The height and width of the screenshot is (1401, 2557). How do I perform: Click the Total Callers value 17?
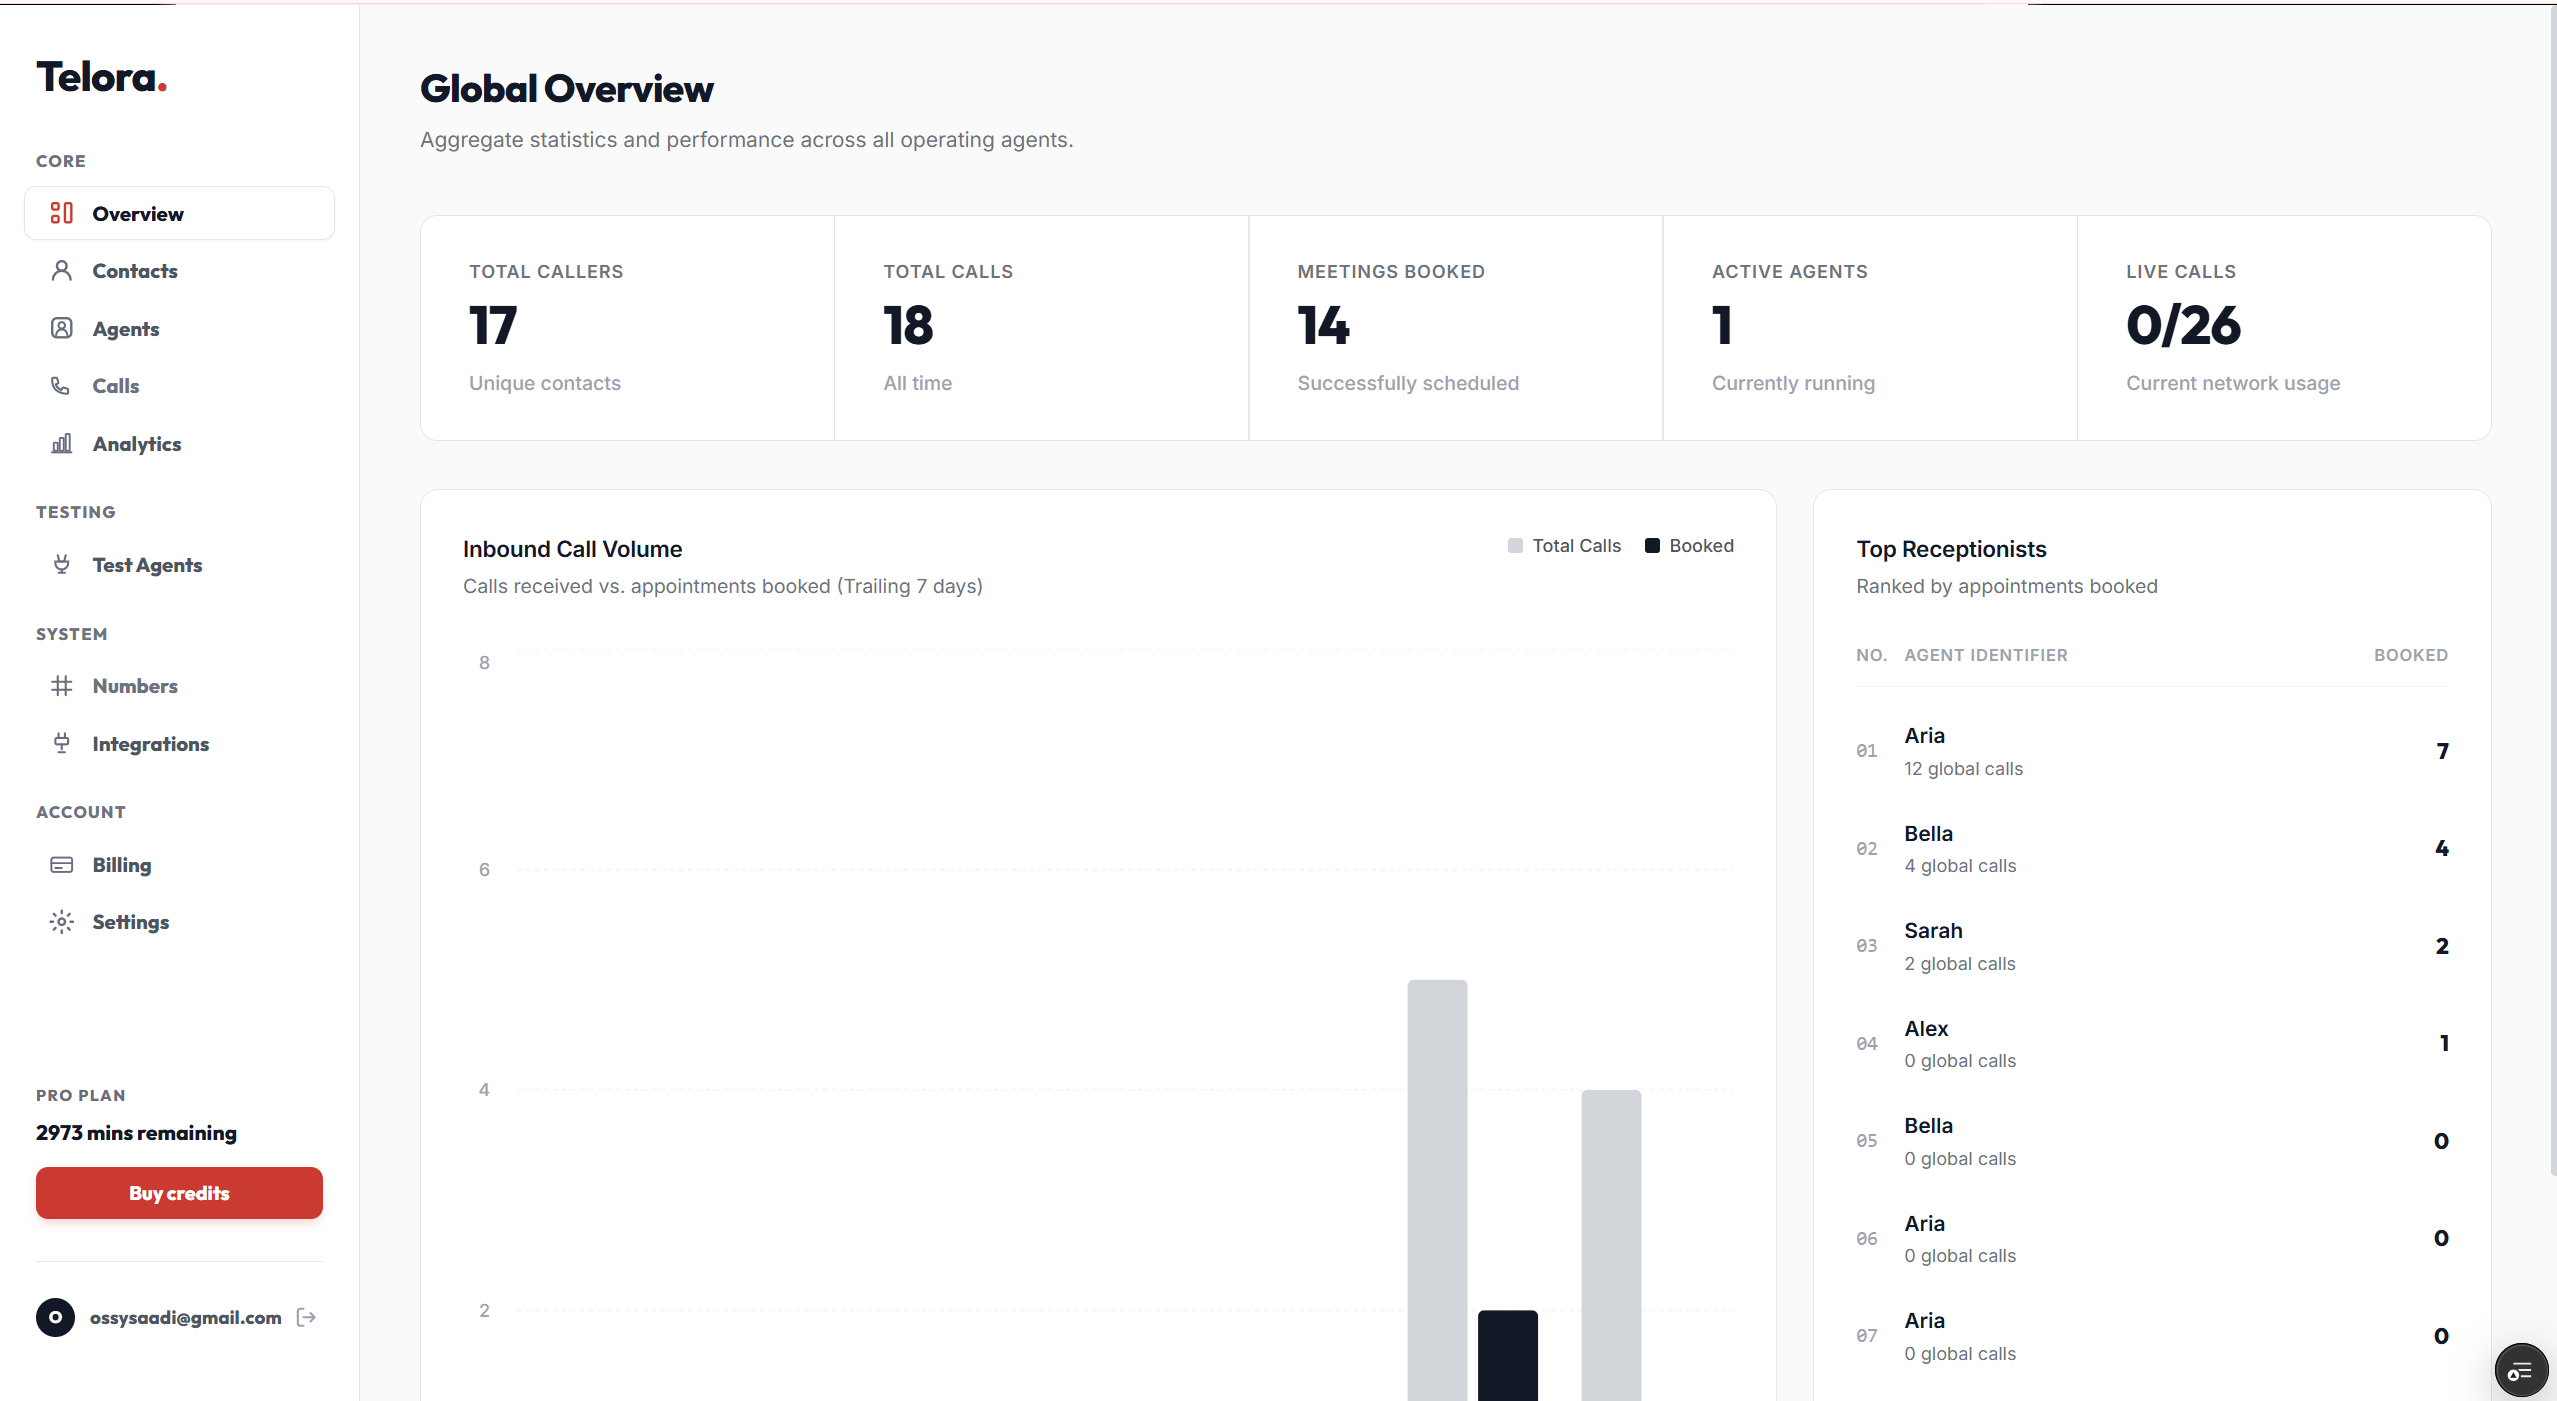pyautogui.click(x=493, y=325)
